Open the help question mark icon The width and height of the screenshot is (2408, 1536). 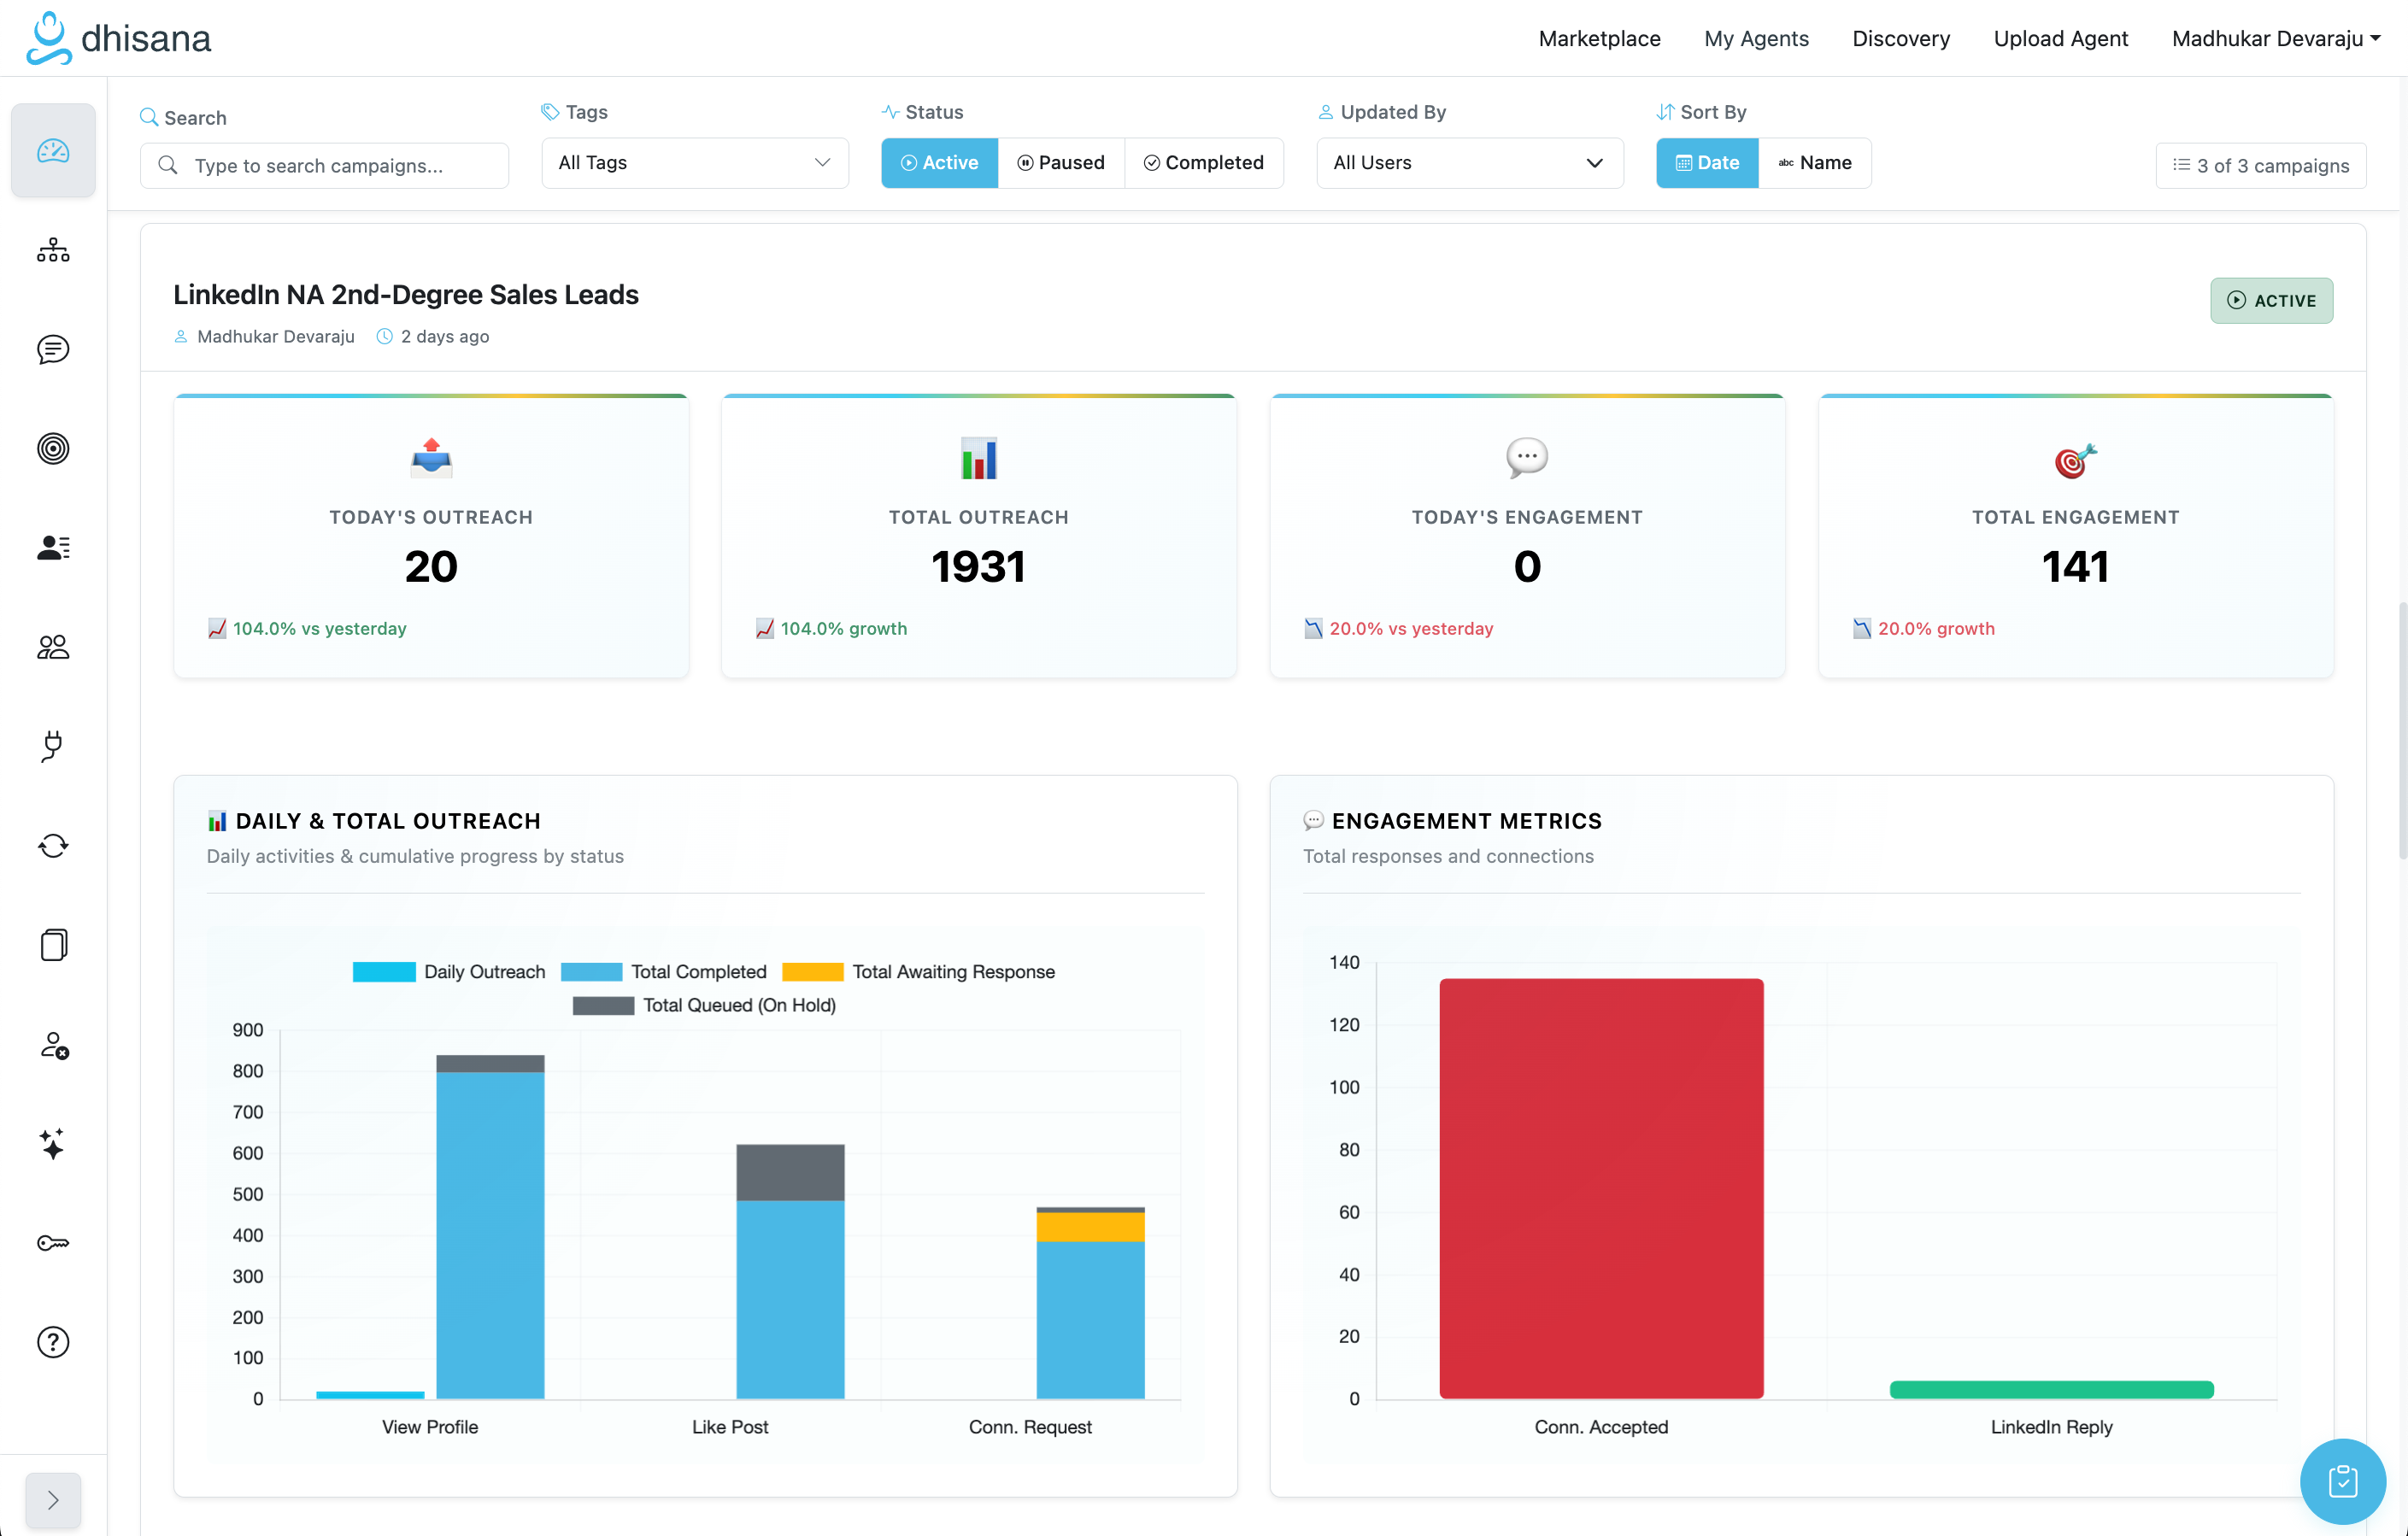pos(53,1342)
